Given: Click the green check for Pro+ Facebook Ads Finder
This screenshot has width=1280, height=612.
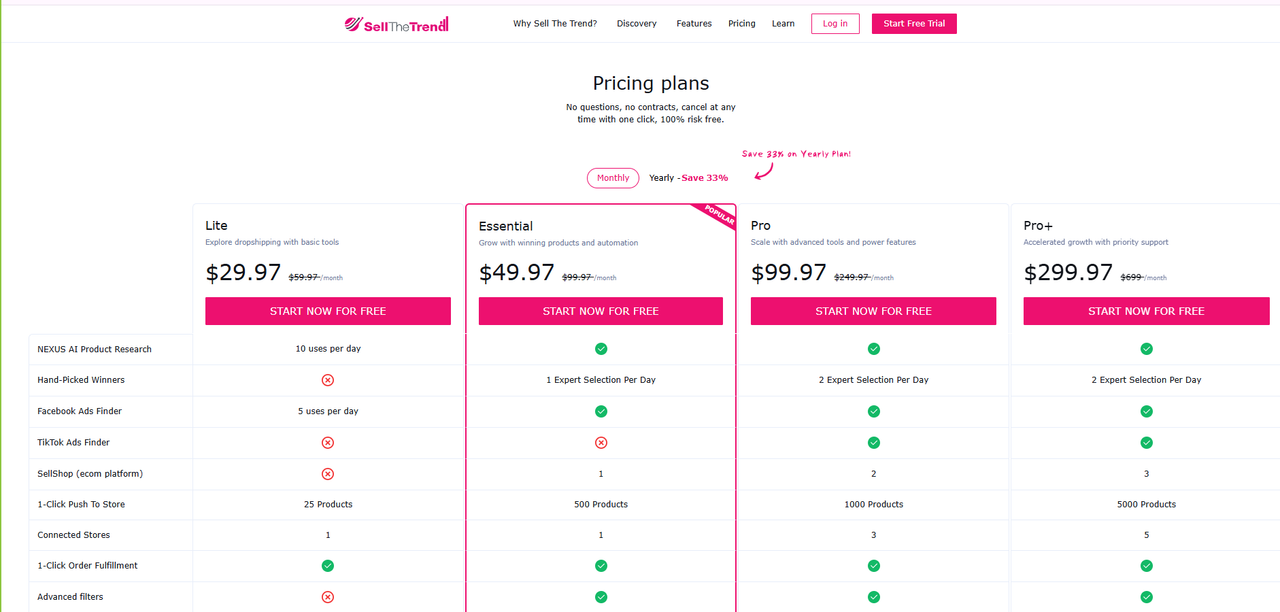Looking at the screenshot, I should click(x=1147, y=411).
